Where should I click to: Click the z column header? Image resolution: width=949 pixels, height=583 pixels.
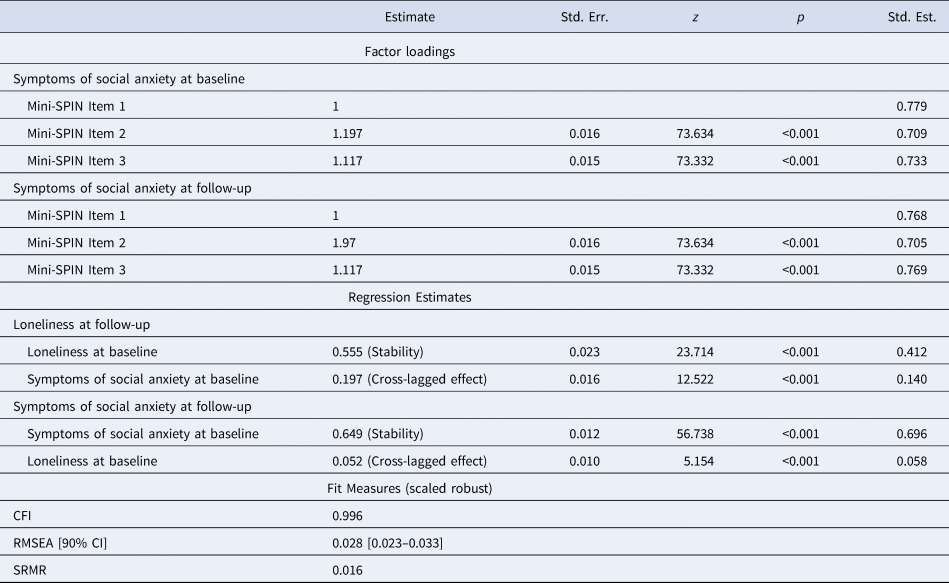695,18
